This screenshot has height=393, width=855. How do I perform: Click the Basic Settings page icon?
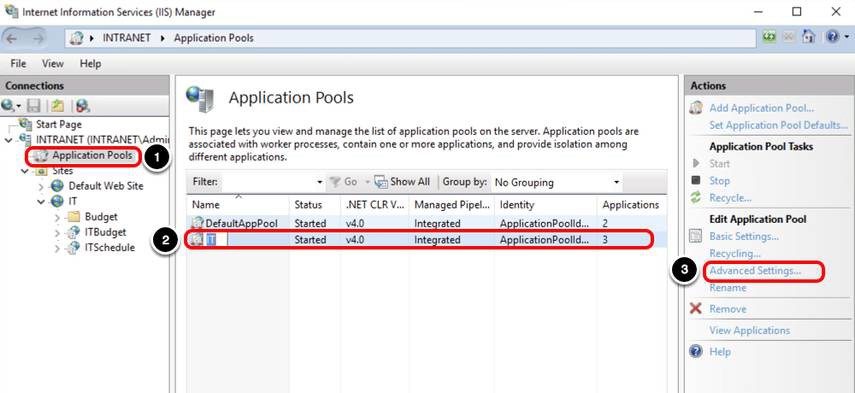click(695, 236)
